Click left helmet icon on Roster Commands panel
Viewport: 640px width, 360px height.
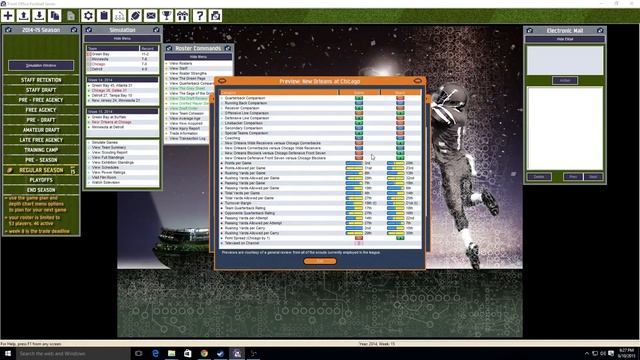click(169, 48)
